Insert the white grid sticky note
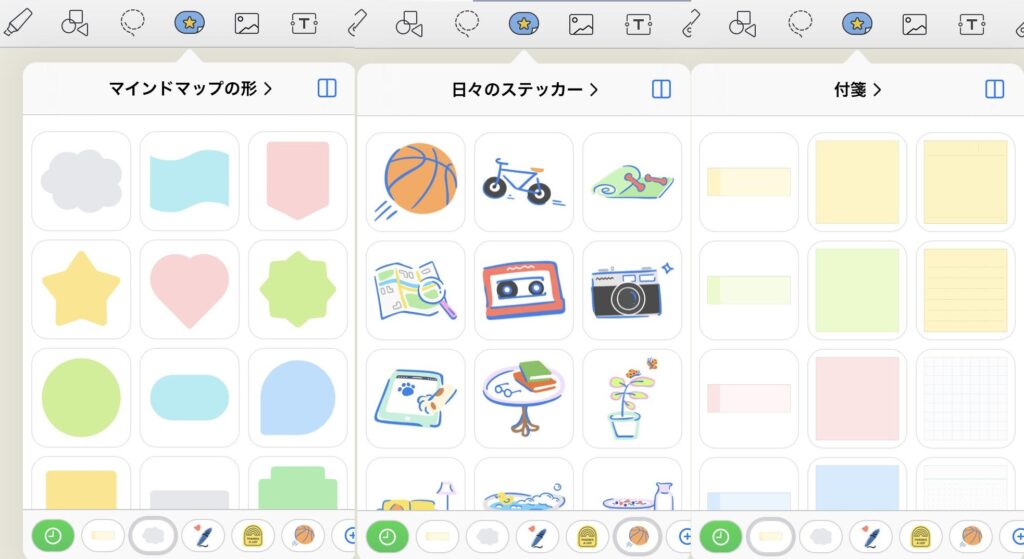The height and width of the screenshot is (559, 1024). (966, 399)
